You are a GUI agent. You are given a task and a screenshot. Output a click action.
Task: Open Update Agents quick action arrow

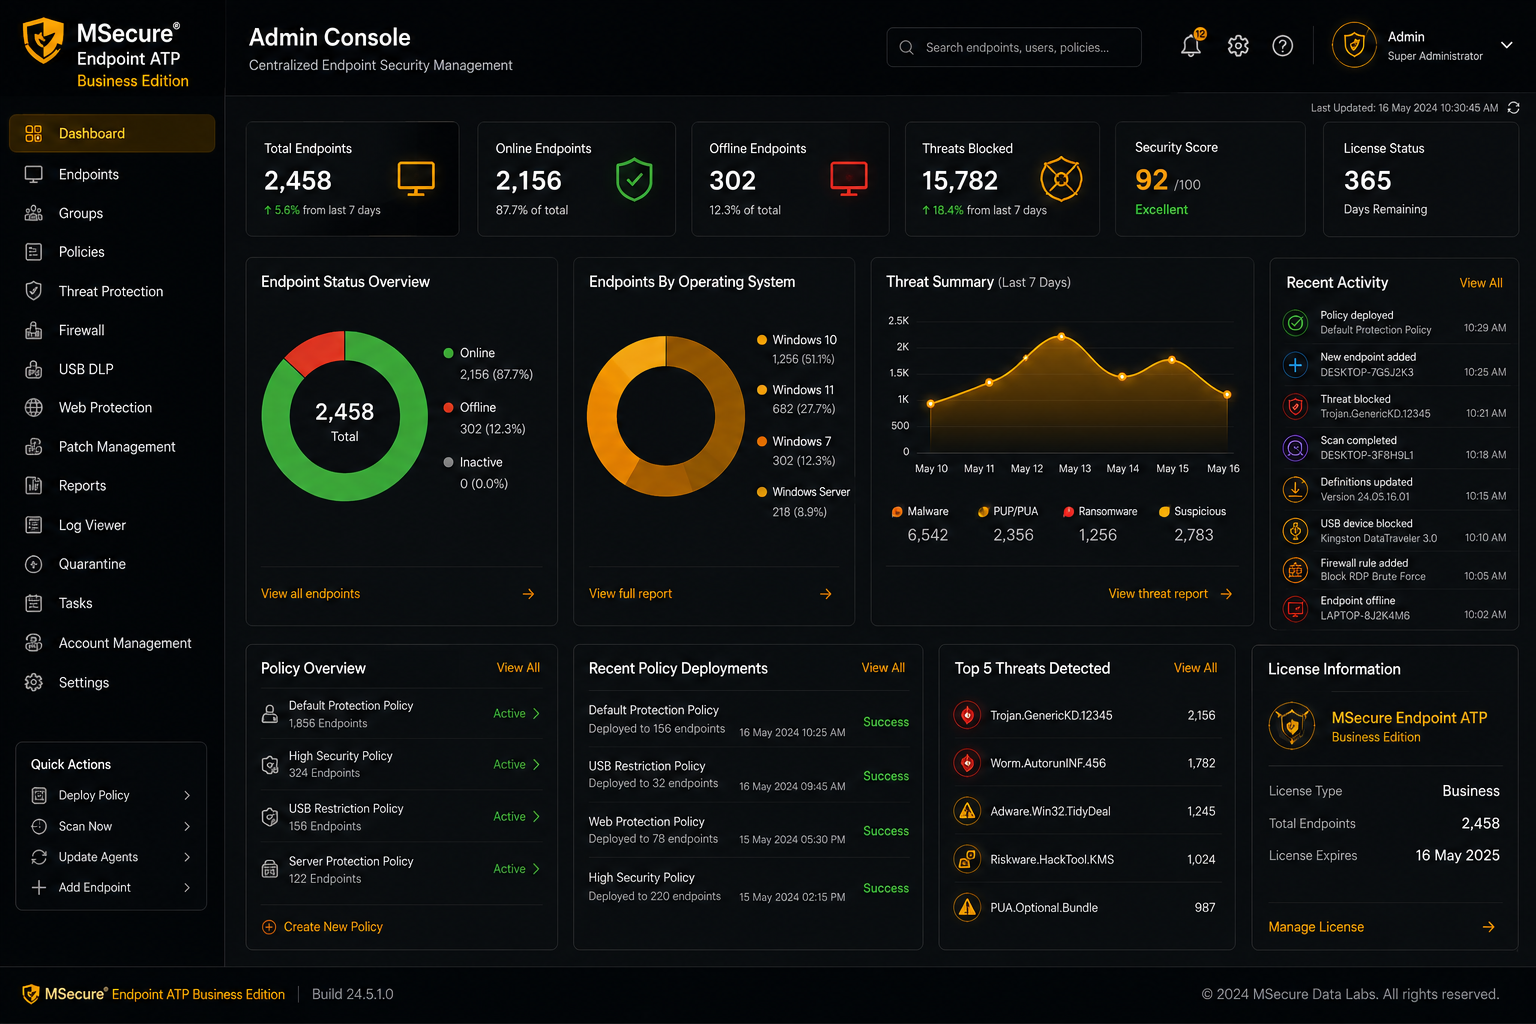click(187, 857)
